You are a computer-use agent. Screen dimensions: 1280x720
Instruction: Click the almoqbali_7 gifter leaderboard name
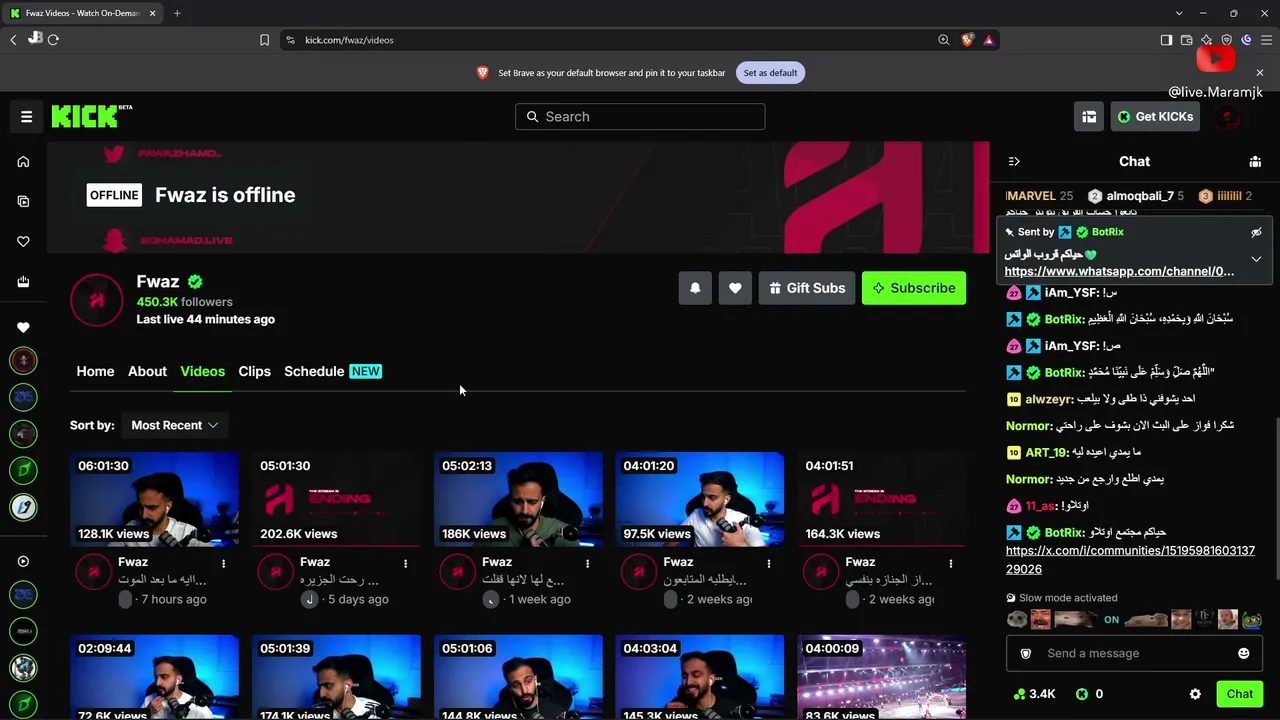(1139, 196)
